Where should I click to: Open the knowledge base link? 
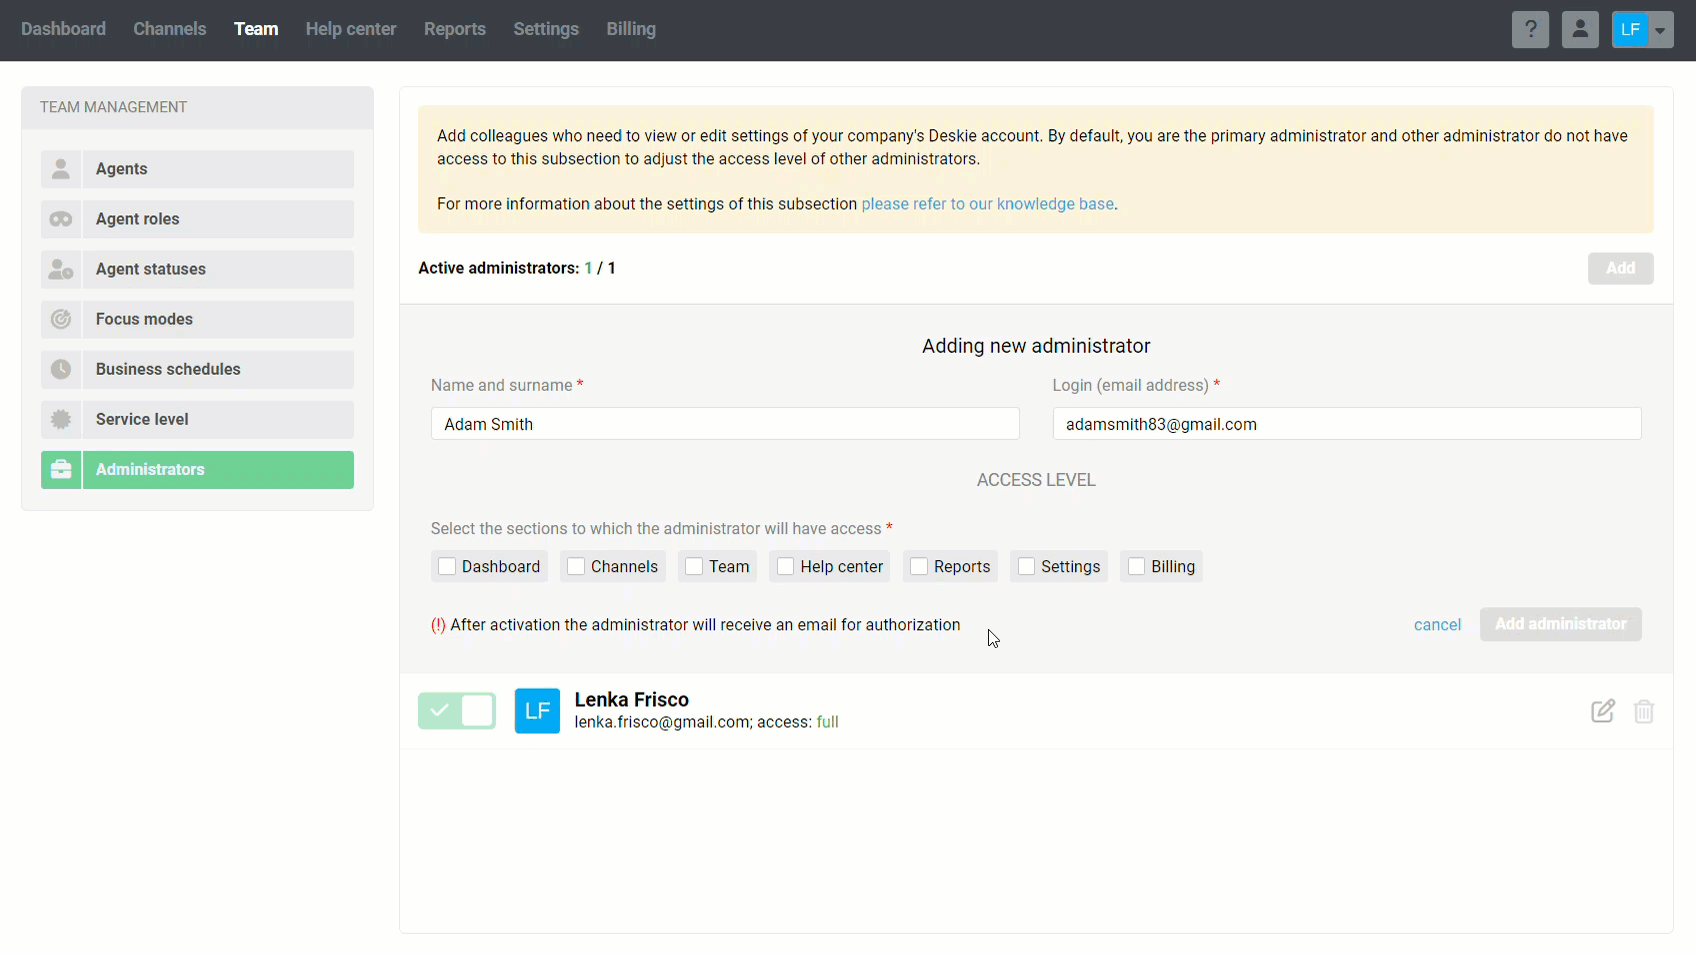(987, 204)
